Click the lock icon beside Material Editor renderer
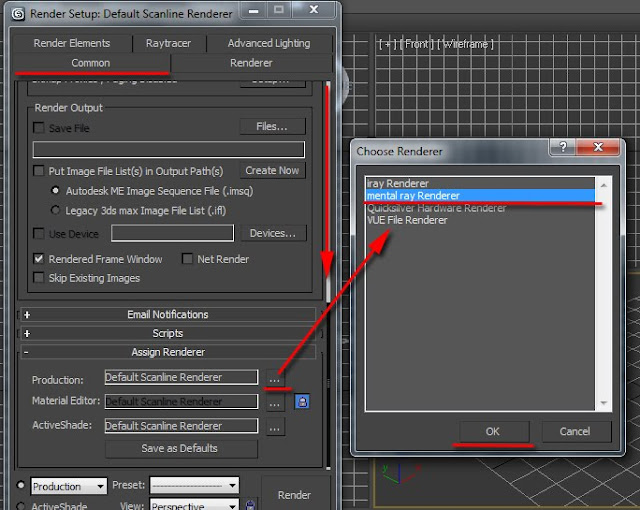The width and height of the screenshot is (640, 510). click(302, 402)
